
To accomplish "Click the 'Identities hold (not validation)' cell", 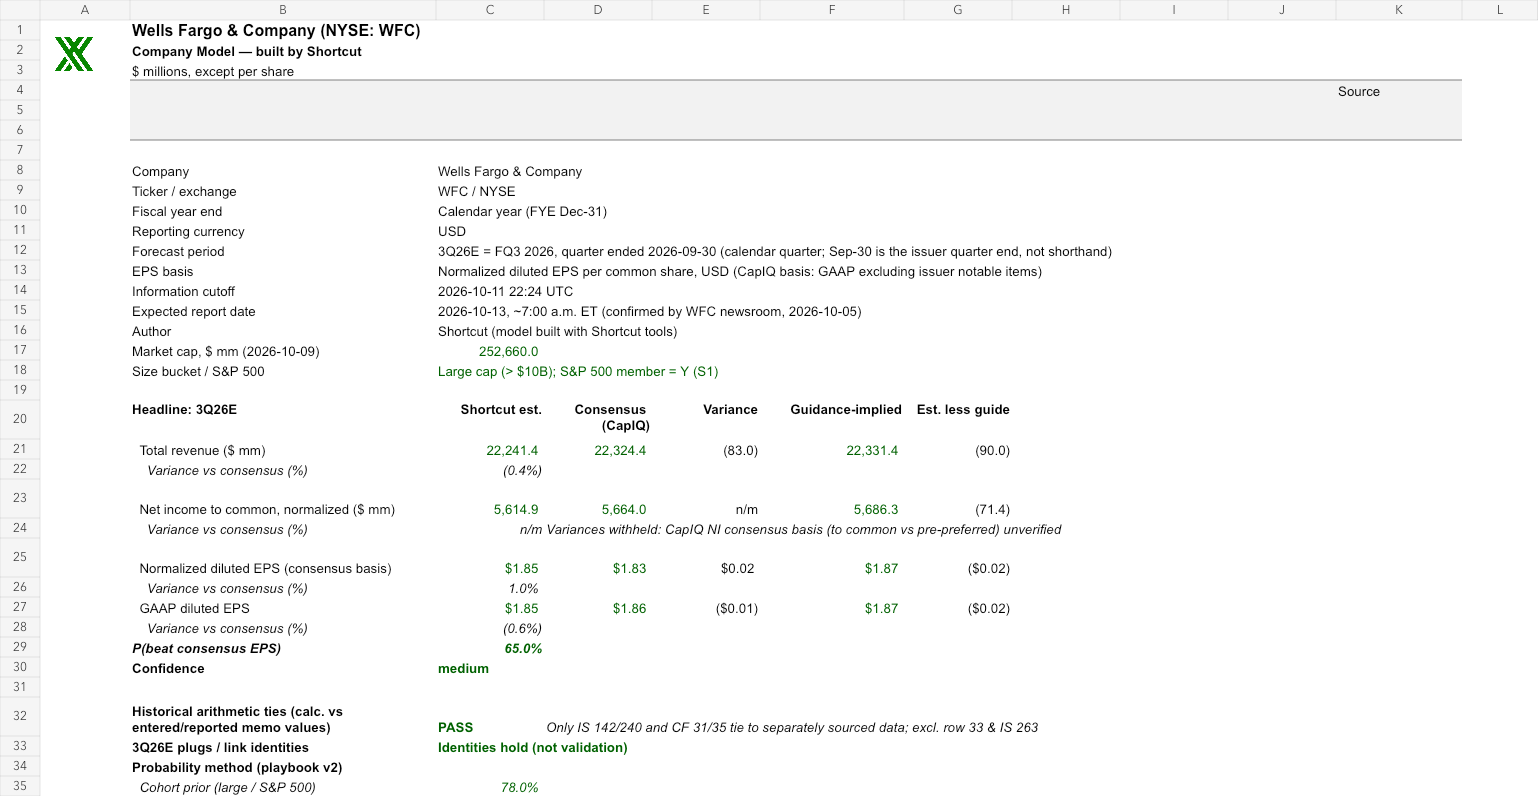I will [533, 747].
